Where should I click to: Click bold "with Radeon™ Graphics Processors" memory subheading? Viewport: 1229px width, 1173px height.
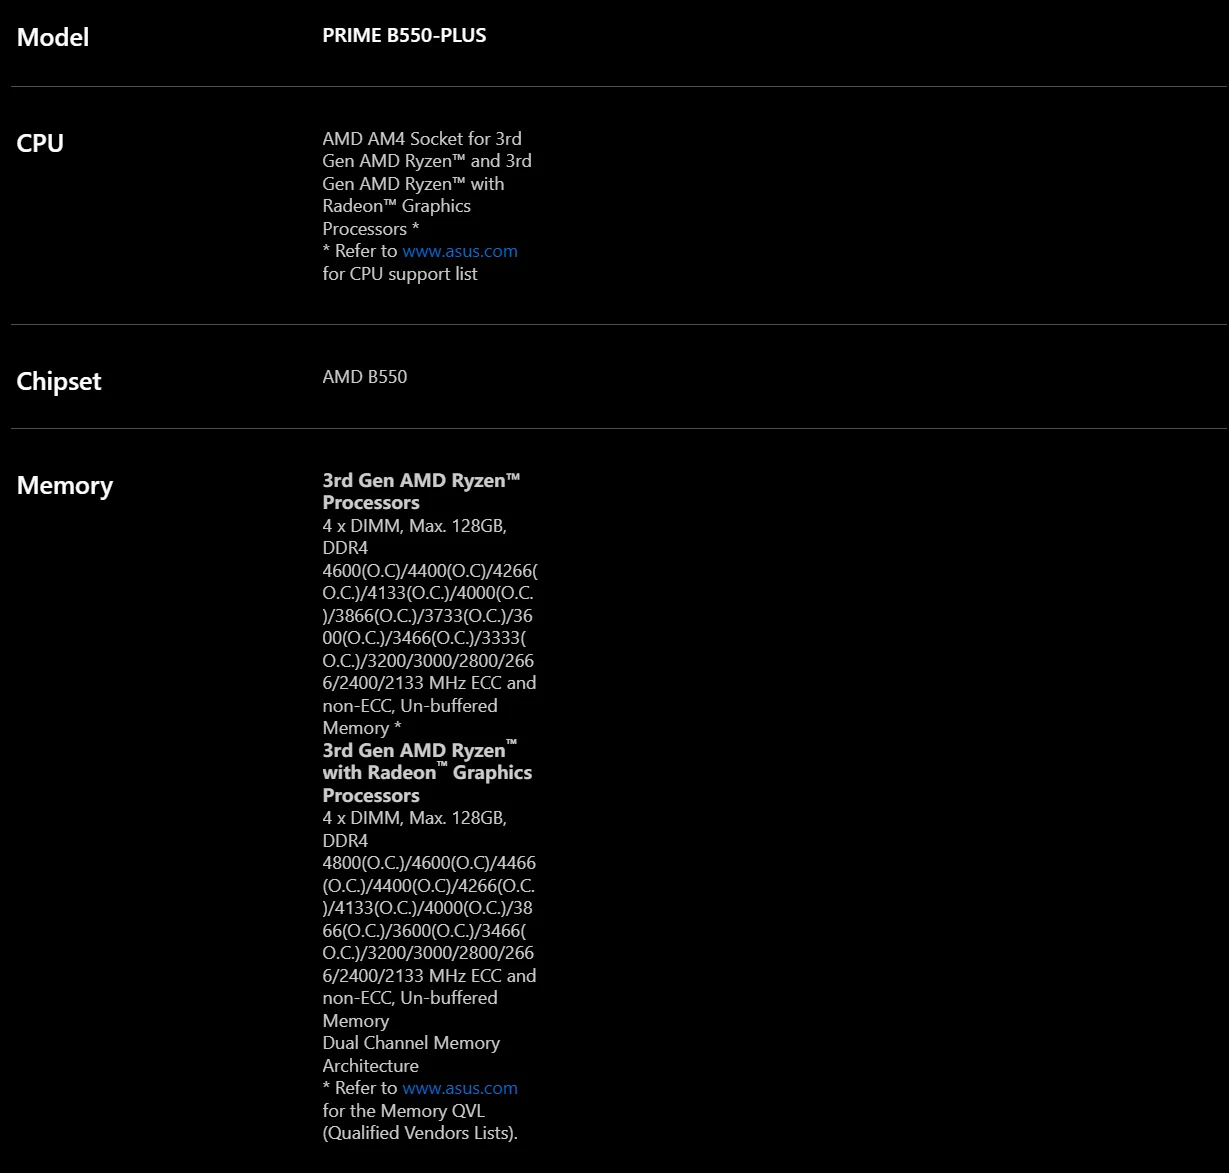pyautogui.click(x=427, y=773)
